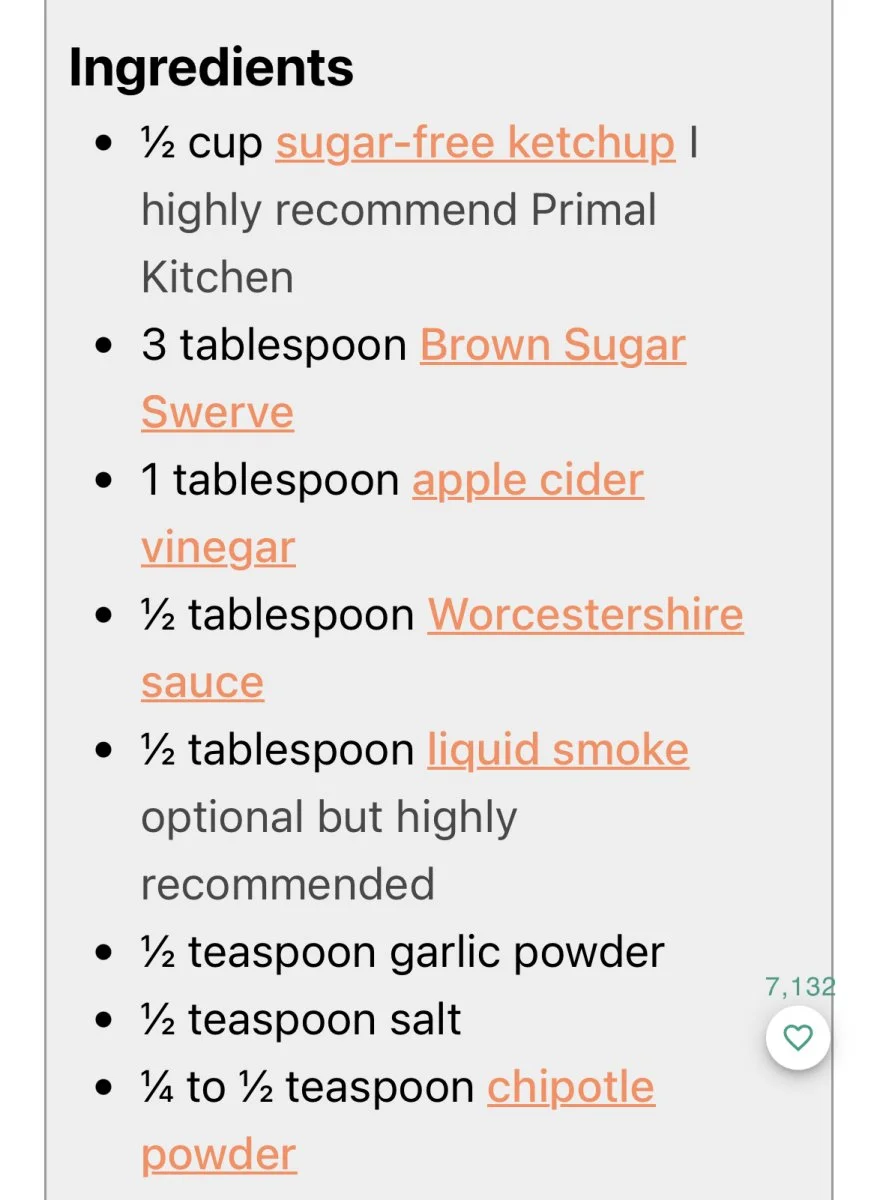Open the liquid smoke link
Screen dimensions: 877x1200
click(x=558, y=751)
